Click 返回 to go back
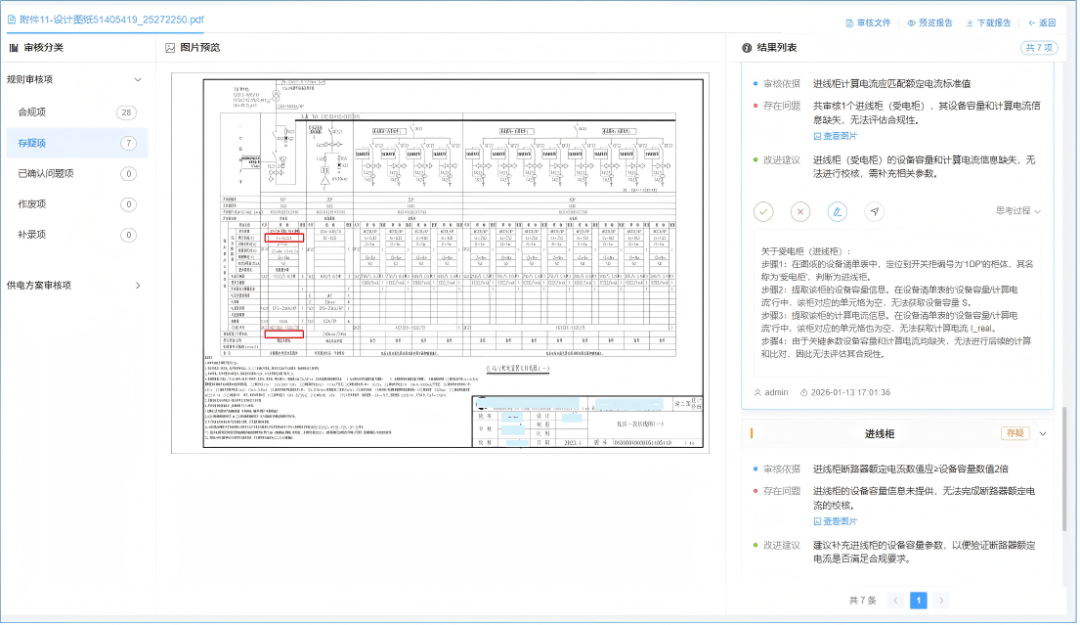The height and width of the screenshot is (625, 1080). (1041, 22)
